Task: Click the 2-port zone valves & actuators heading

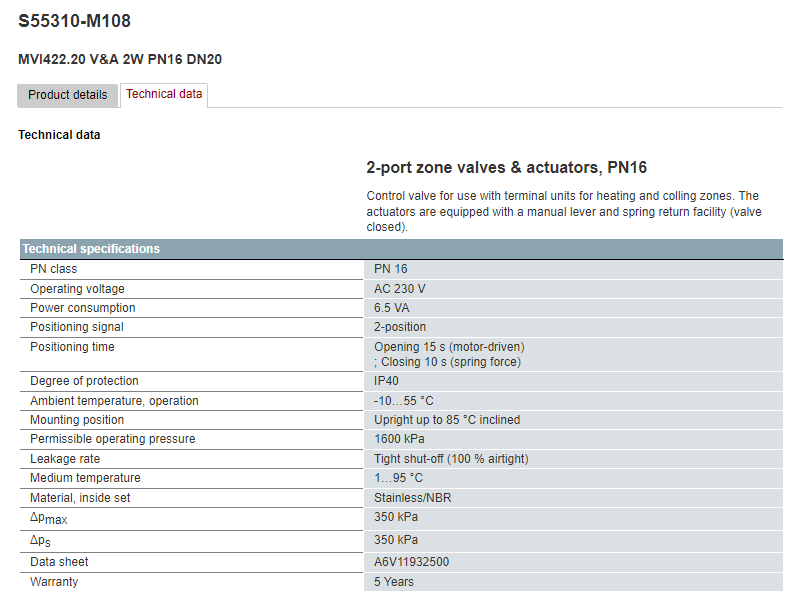Action: click(x=507, y=168)
